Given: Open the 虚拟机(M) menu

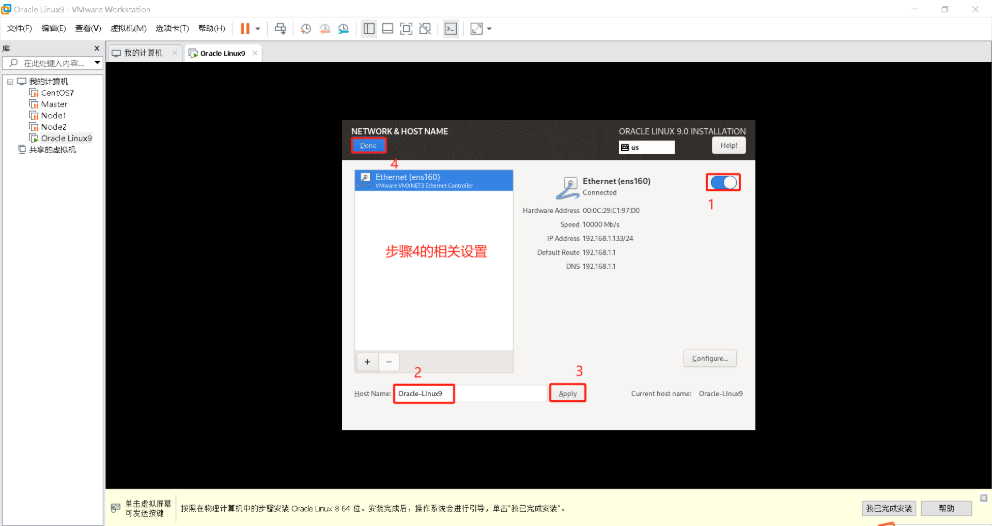Looking at the screenshot, I should tap(128, 28).
